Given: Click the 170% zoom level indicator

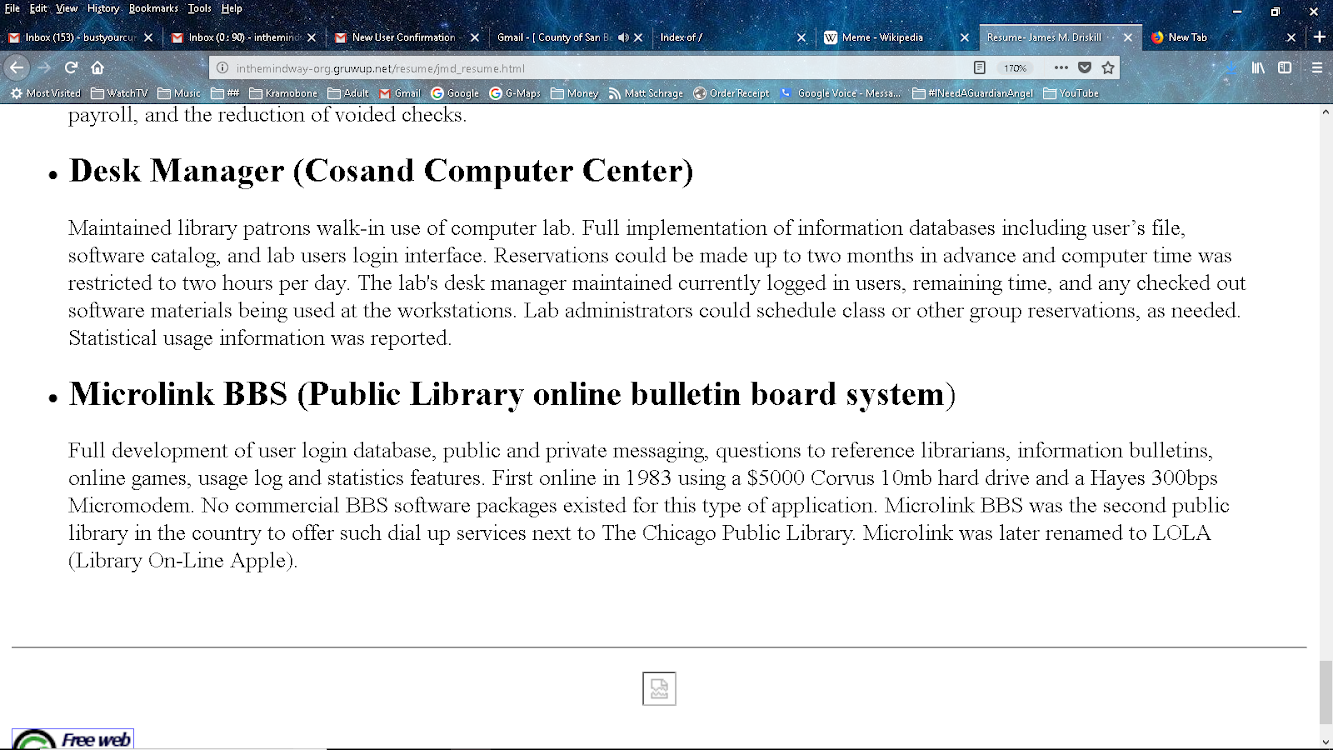Looking at the screenshot, I should point(1015,68).
